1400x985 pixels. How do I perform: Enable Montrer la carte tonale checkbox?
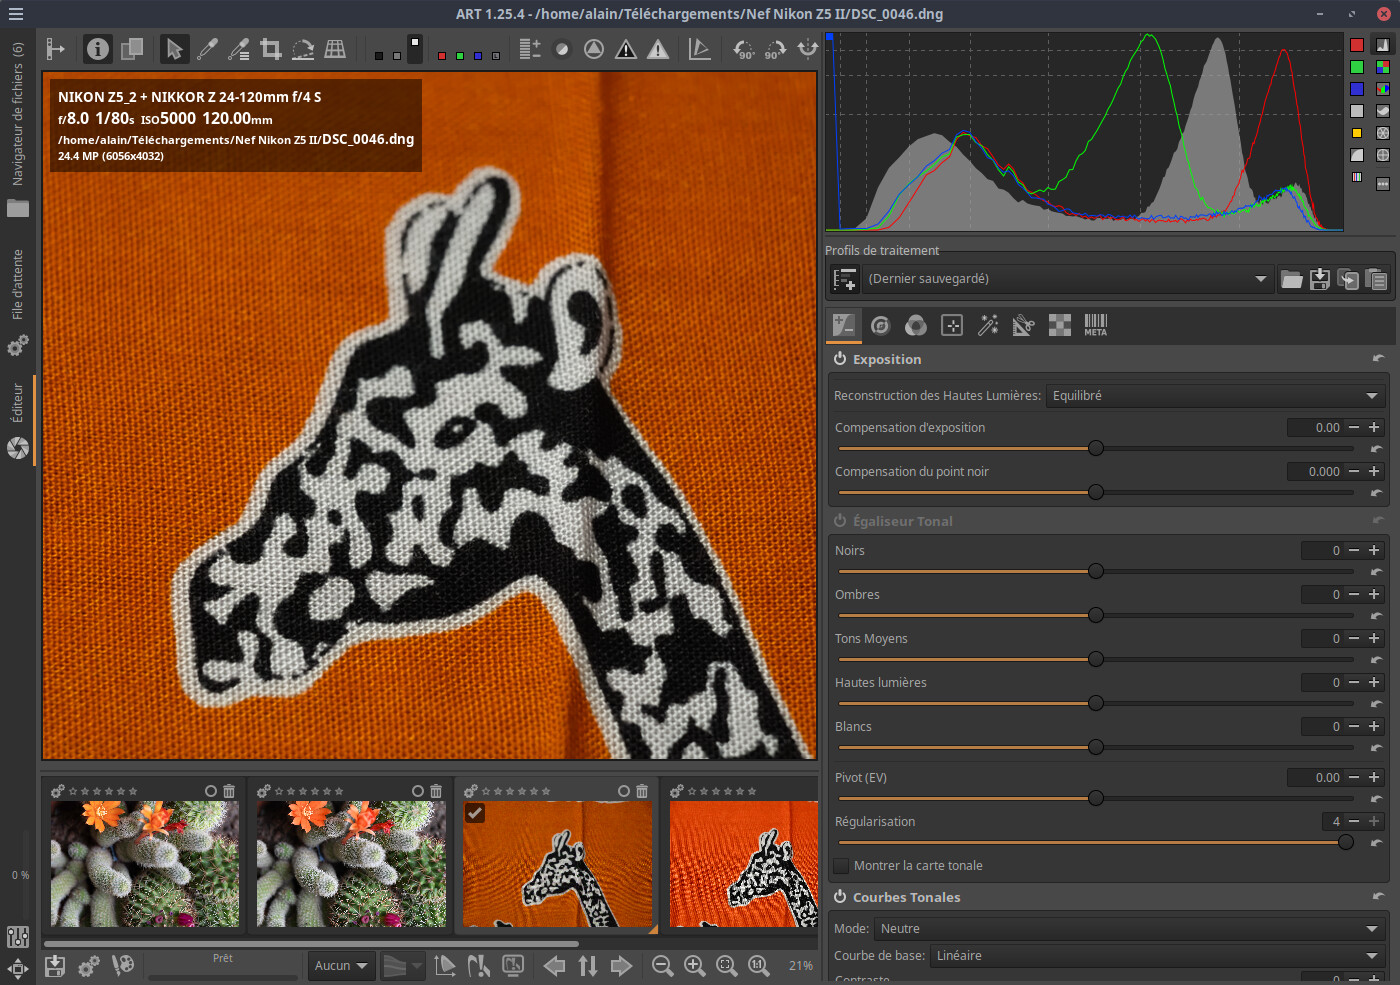tap(841, 866)
